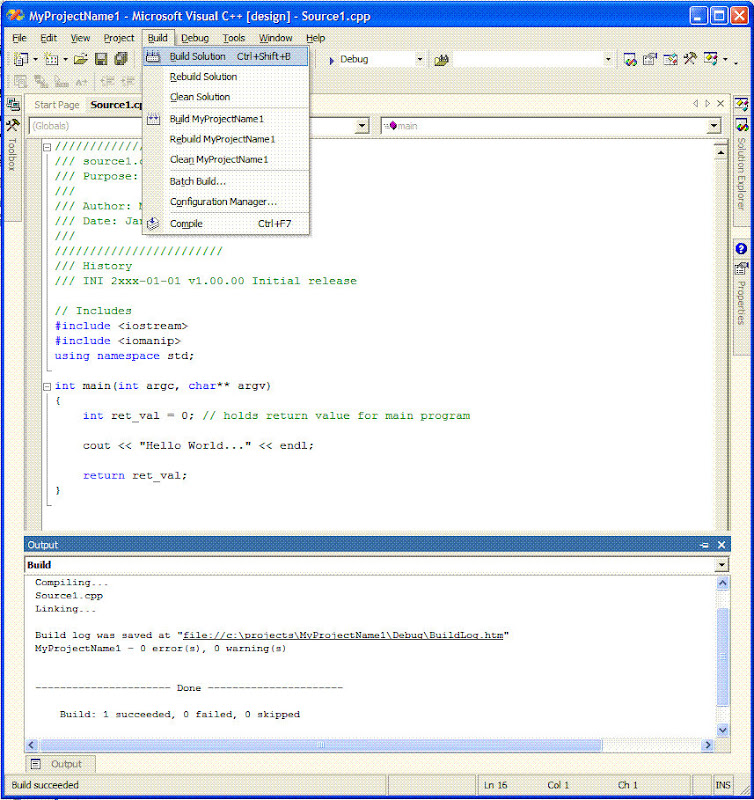Open the BuildLog.htm file link
The width and height of the screenshot is (754, 800).
point(343,635)
